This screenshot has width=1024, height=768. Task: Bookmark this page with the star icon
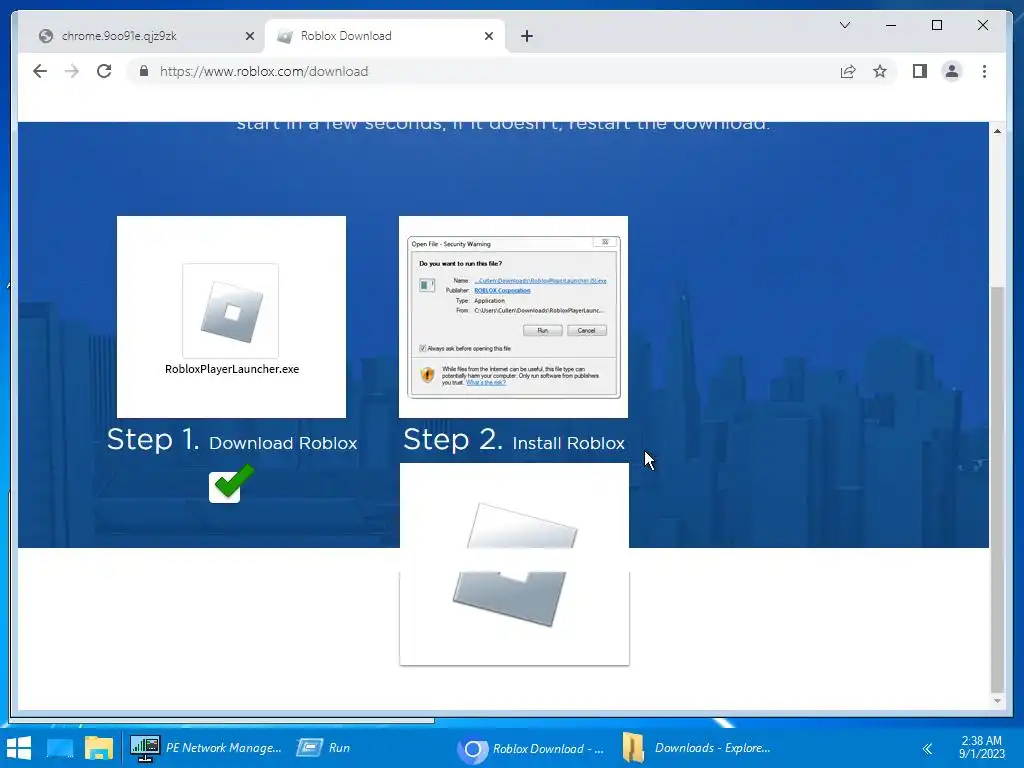pos(880,71)
